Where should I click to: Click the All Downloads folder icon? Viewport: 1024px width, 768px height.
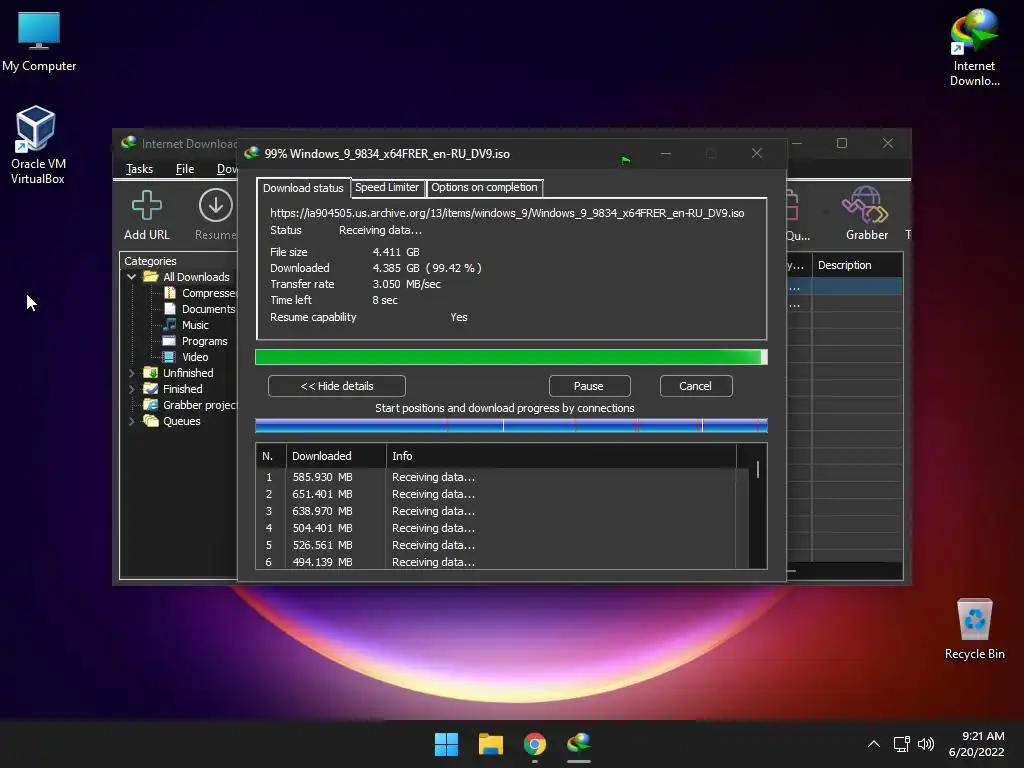(151, 277)
